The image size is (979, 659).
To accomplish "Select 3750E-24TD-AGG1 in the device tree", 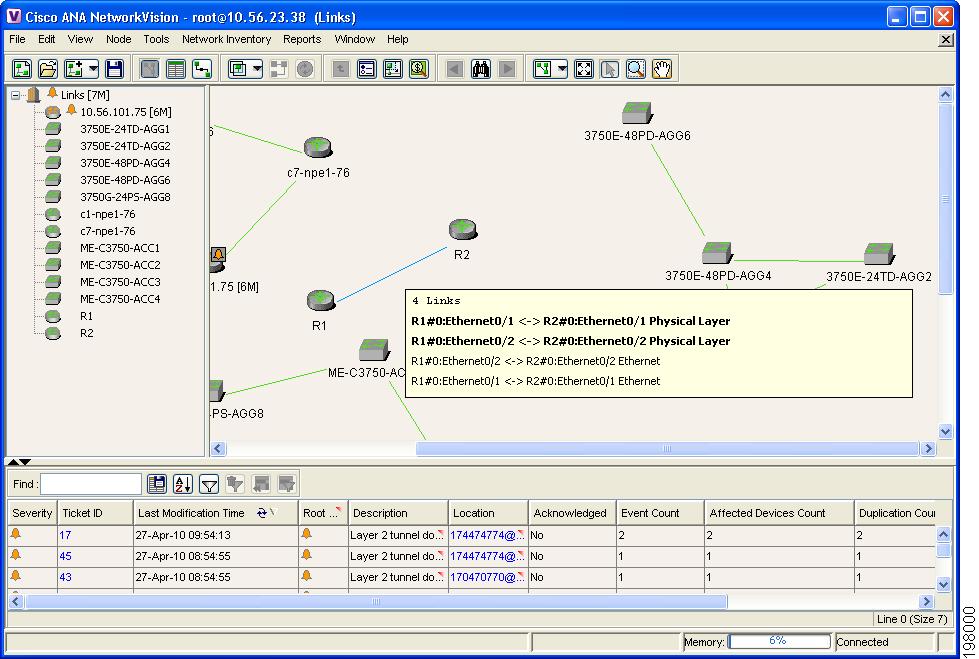I will tap(125, 129).
